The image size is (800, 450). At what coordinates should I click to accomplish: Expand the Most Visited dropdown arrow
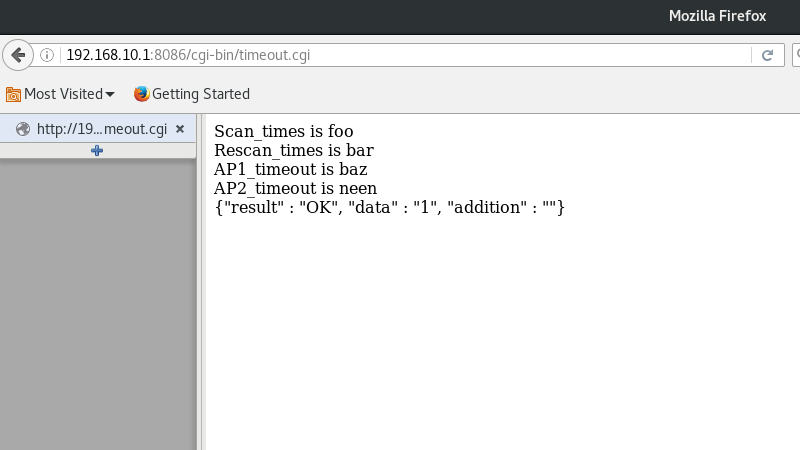click(110, 94)
